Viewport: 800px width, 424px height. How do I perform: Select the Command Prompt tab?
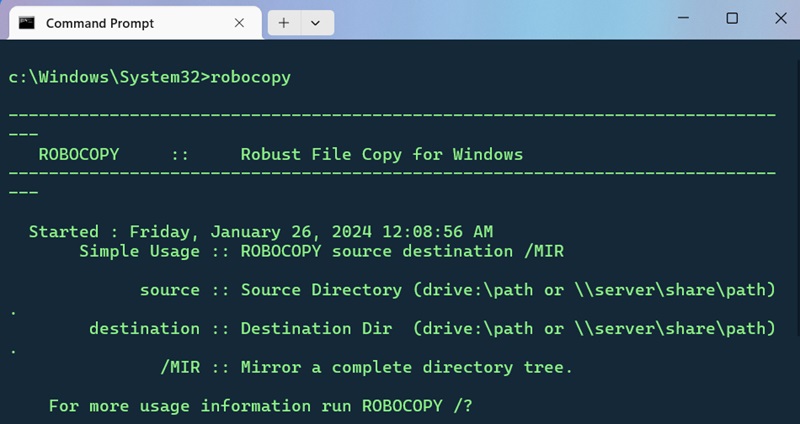pyautogui.click(x=135, y=23)
